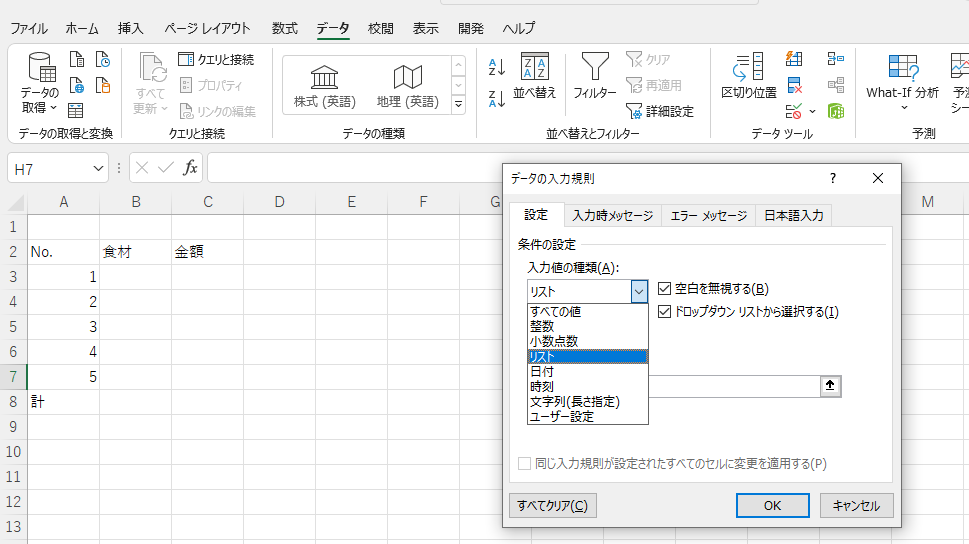Screen dimensions: 969x544
Task: Click OK in データの入力規則 dialog
Action: coord(772,506)
